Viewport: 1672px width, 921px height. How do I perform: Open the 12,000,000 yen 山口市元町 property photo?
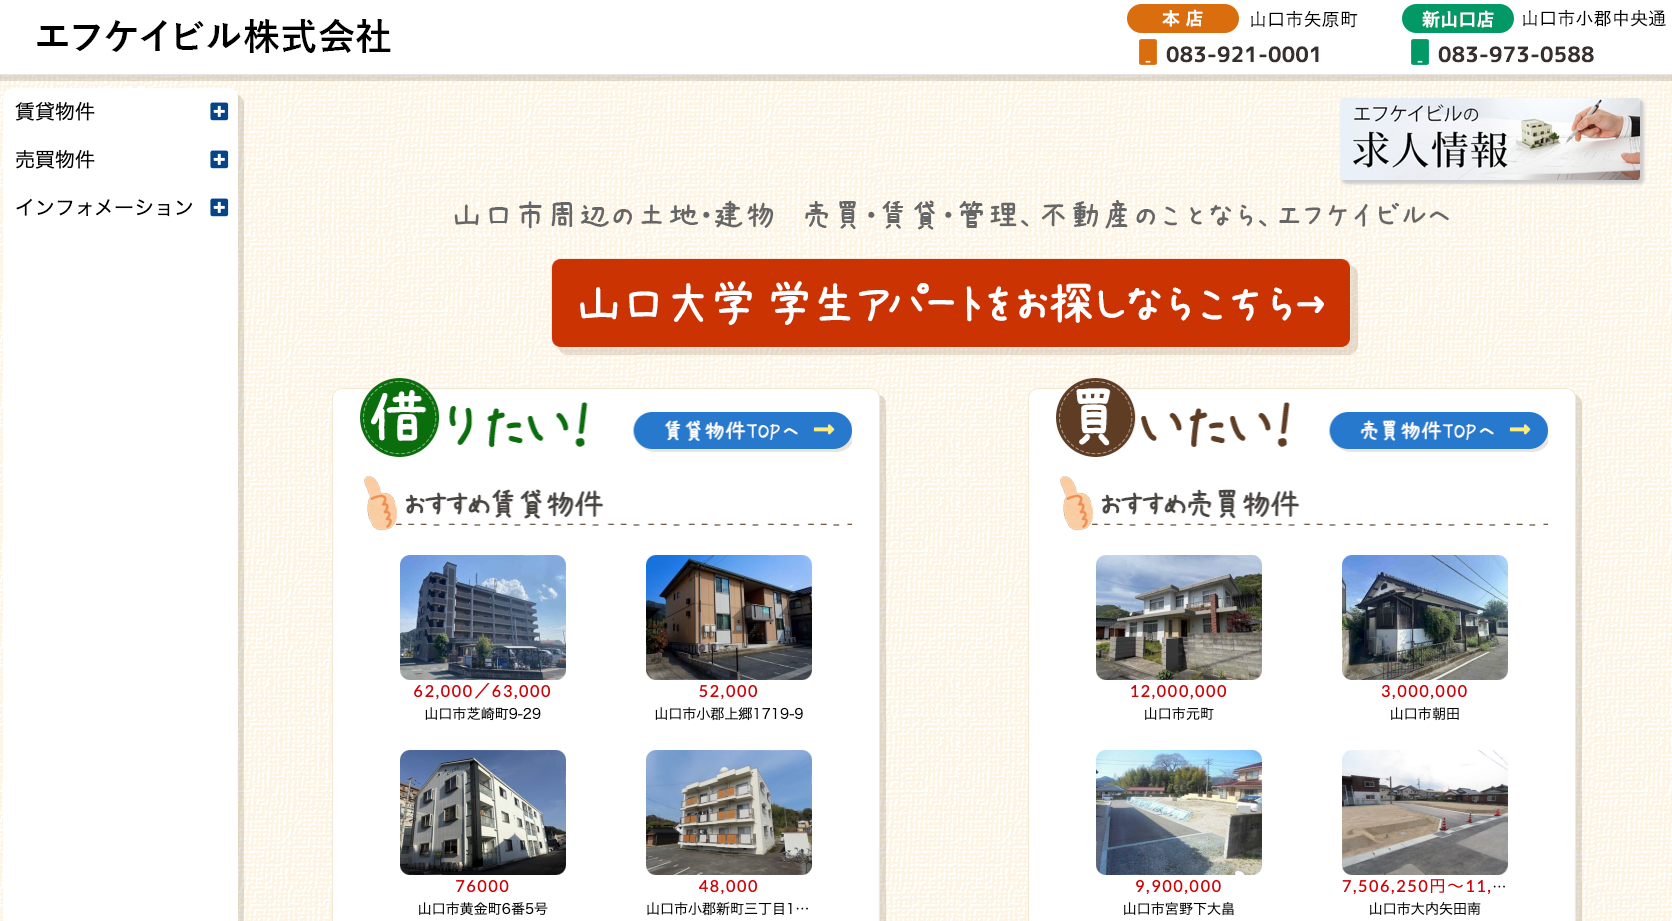tap(1178, 617)
